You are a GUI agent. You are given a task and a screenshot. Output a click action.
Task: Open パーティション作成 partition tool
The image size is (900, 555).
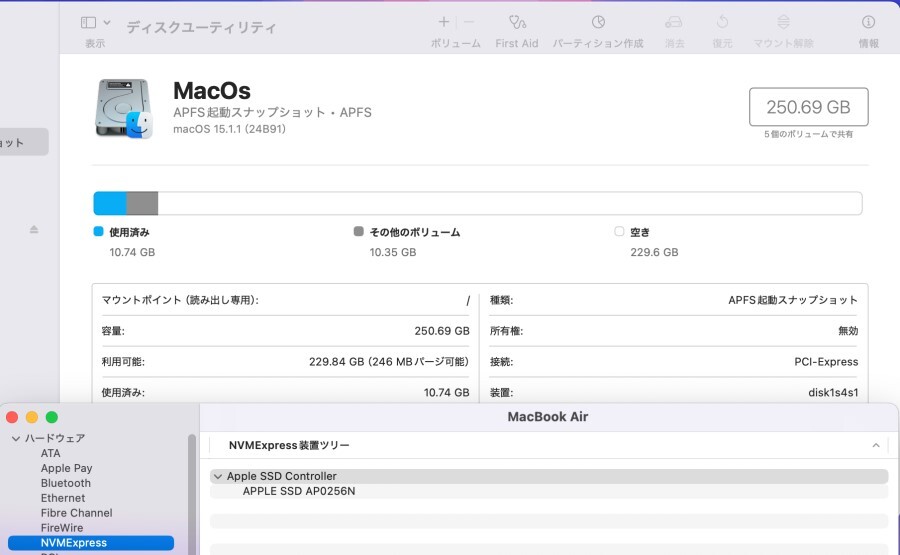598,22
